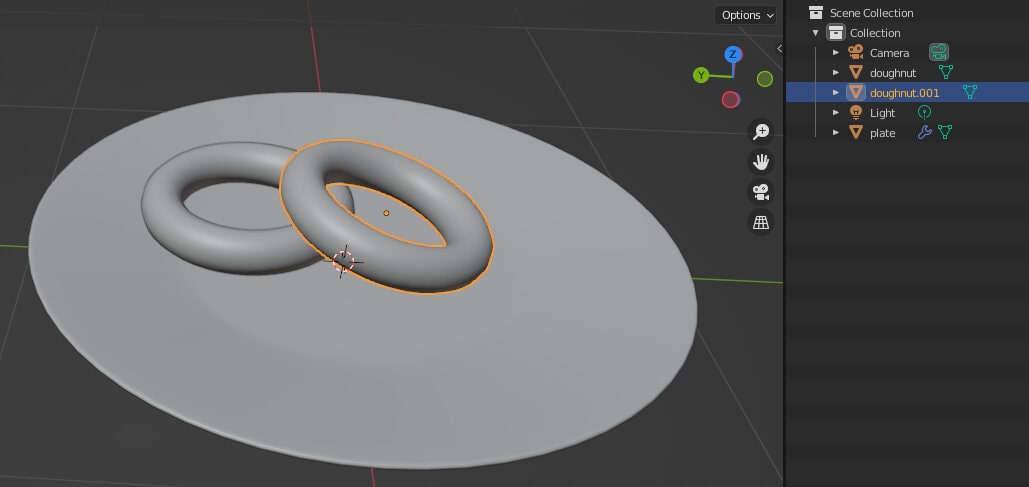
Task: Click the blue Z axis gizmo handle
Action: (x=732, y=54)
